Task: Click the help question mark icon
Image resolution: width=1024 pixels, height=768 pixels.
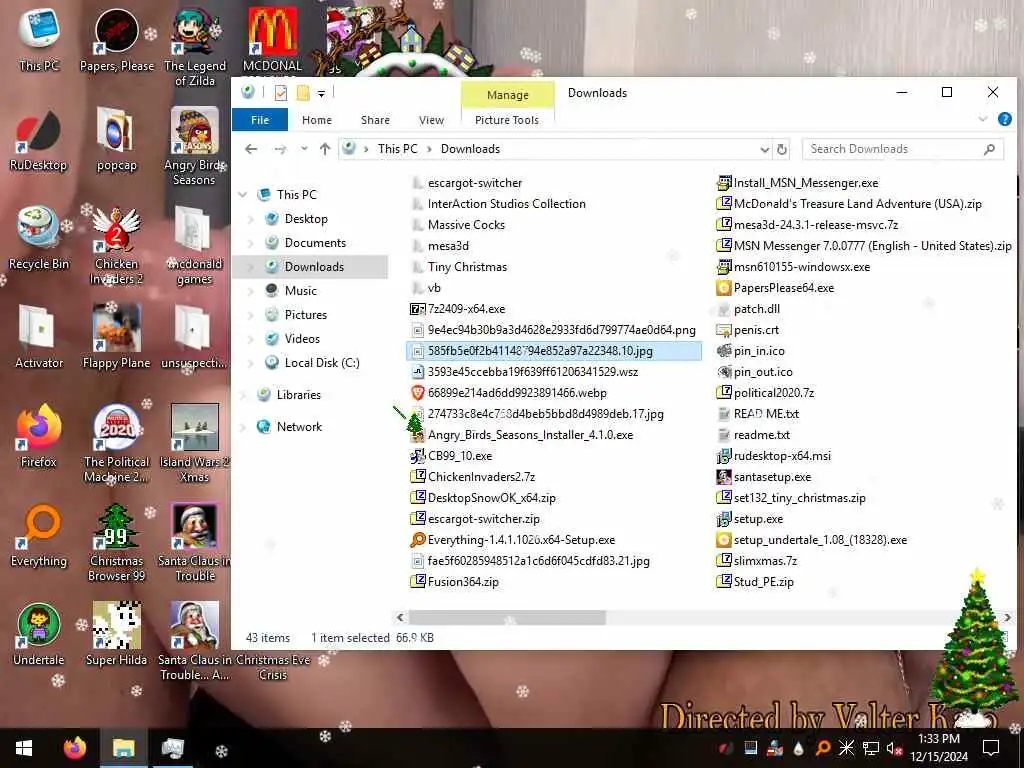Action: pyautogui.click(x=1005, y=120)
